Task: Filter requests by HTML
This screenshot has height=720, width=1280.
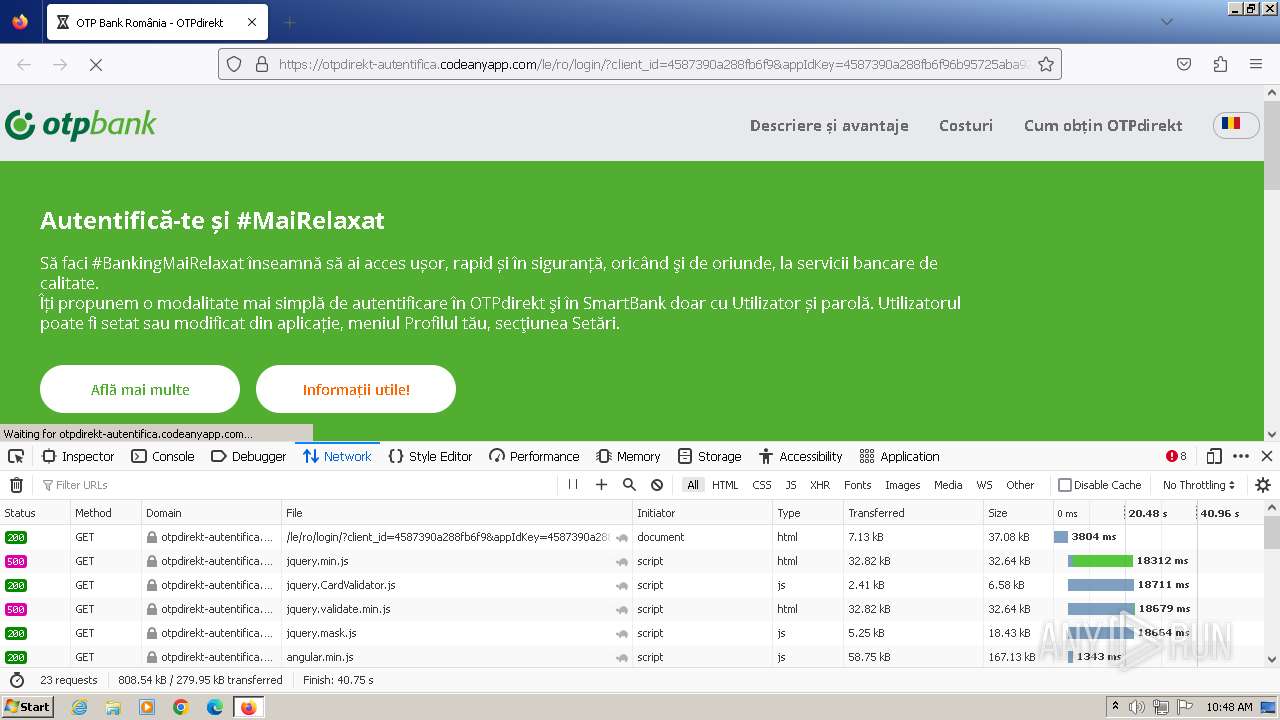Action: coord(725,485)
